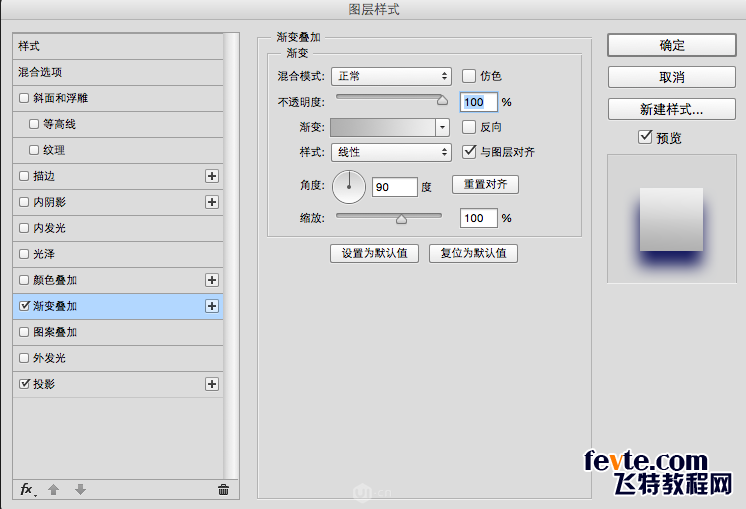The width and height of the screenshot is (746, 509).
Task: Open the fx effects menu icon
Action: [x=27, y=489]
